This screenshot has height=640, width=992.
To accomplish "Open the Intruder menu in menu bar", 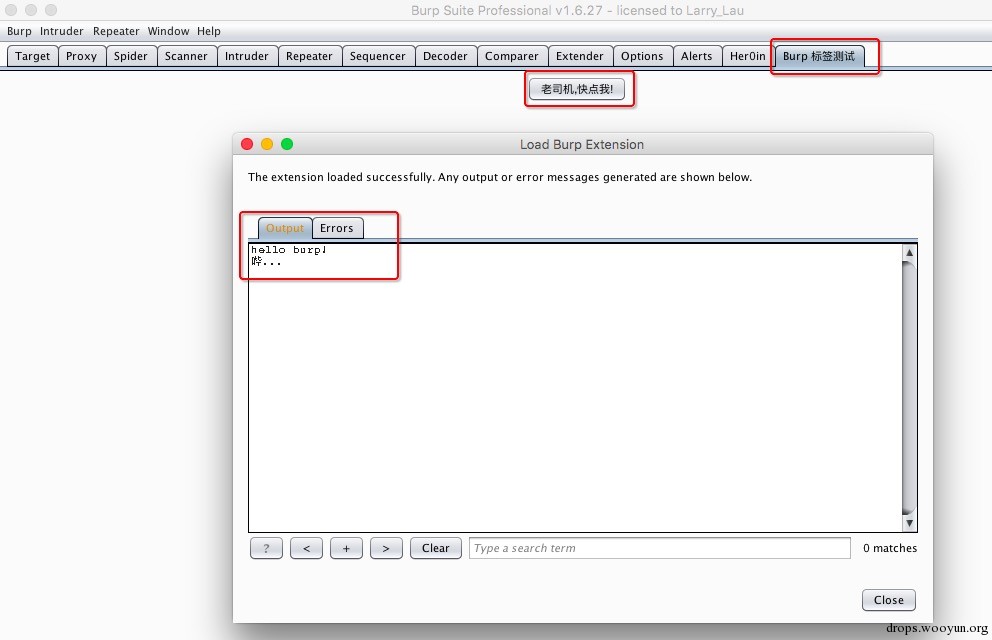I will click(x=61, y=31).
